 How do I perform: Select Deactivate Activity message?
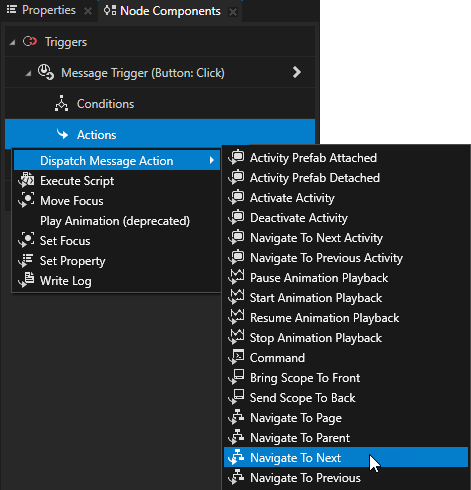coord(346,218)
